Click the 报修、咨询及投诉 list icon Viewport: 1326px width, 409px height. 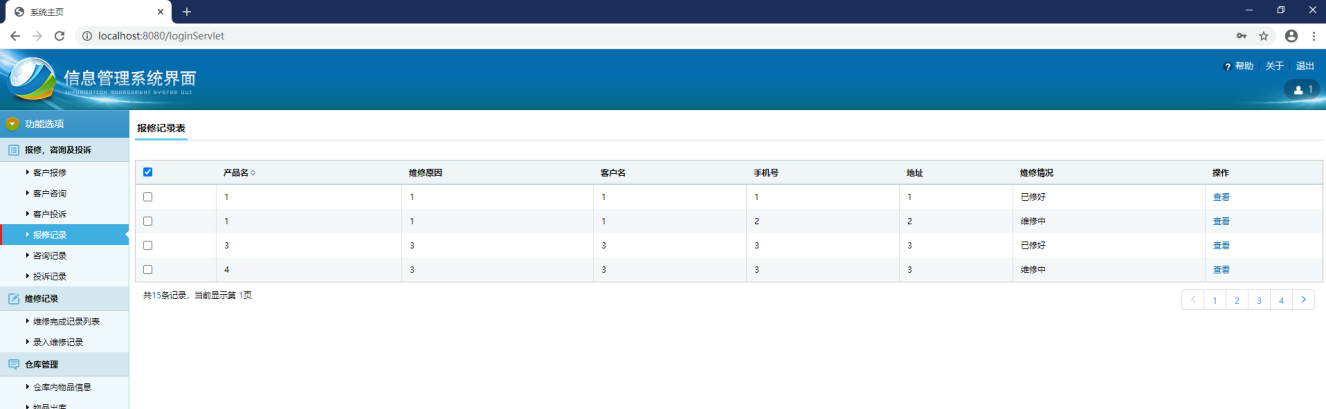(x=13, y=150)
